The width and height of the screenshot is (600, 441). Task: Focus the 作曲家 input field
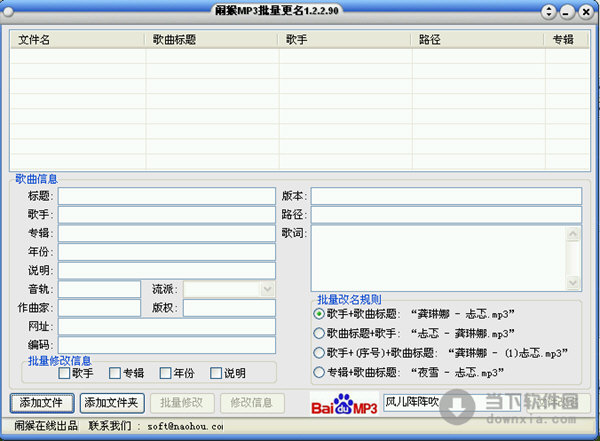[x=99, y=308]
